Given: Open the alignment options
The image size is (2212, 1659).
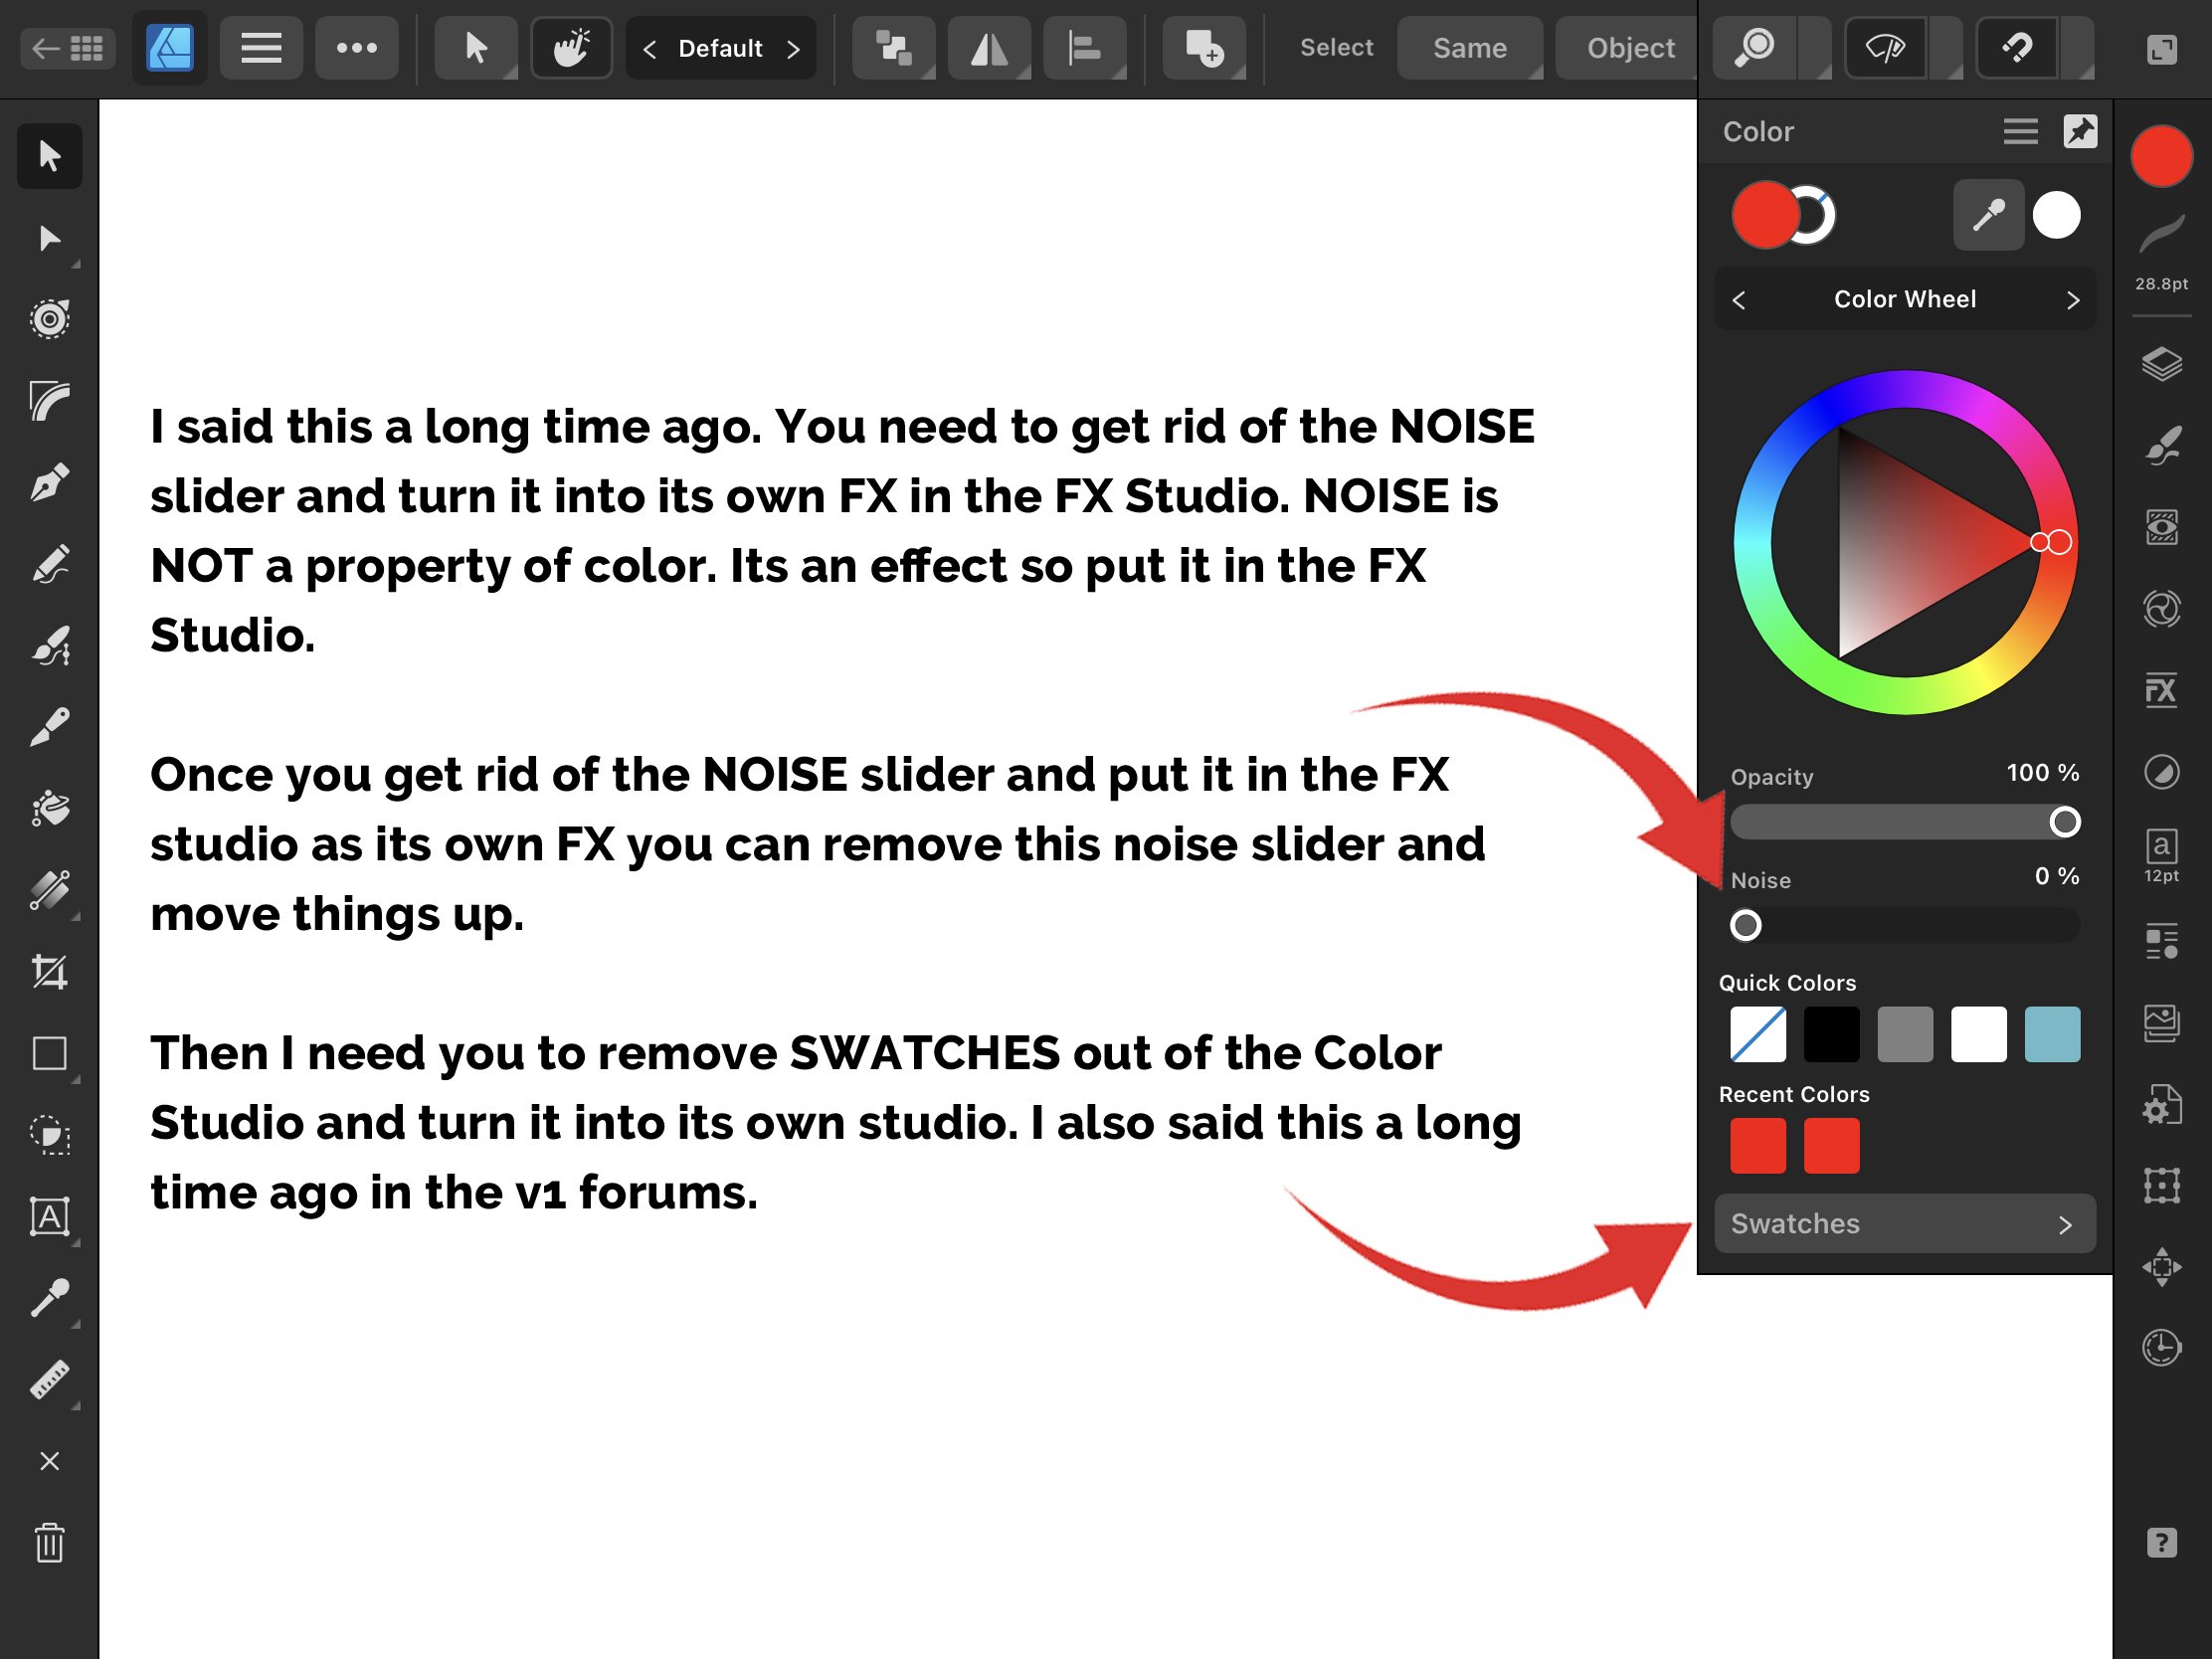Looking at the screenshot, I should pyautogui.click(x=1084, y=47).
